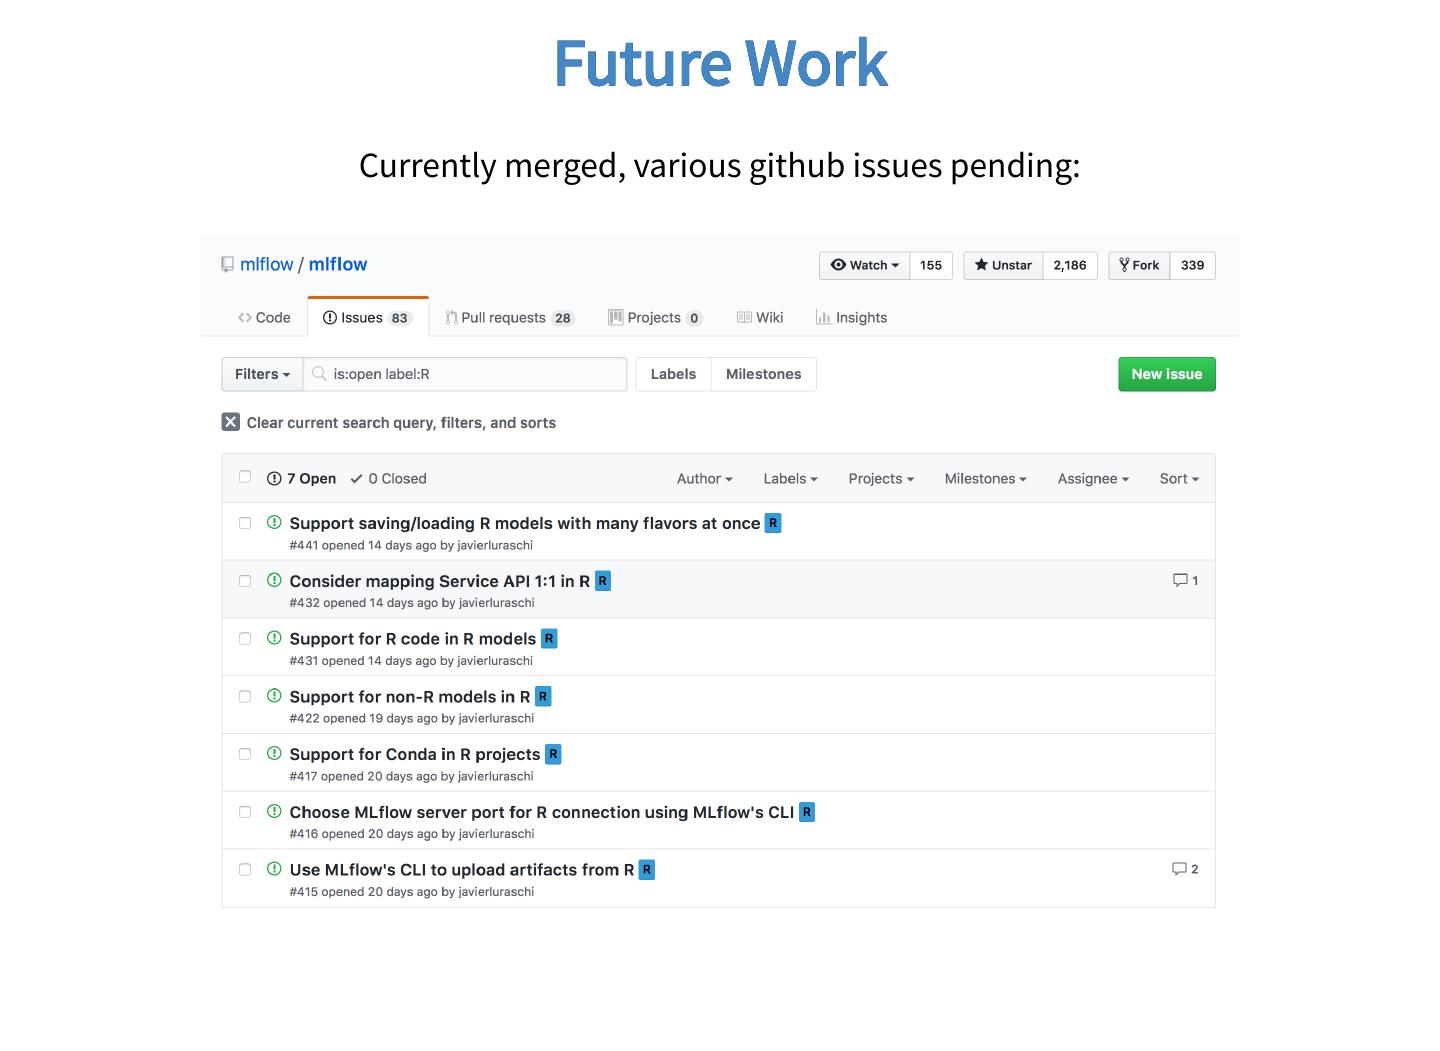This screenshot has height=1051, width=1440.
Task: Open issue Support for Conda in R projects
Action: pyautogui.click(x=414, y=754)
